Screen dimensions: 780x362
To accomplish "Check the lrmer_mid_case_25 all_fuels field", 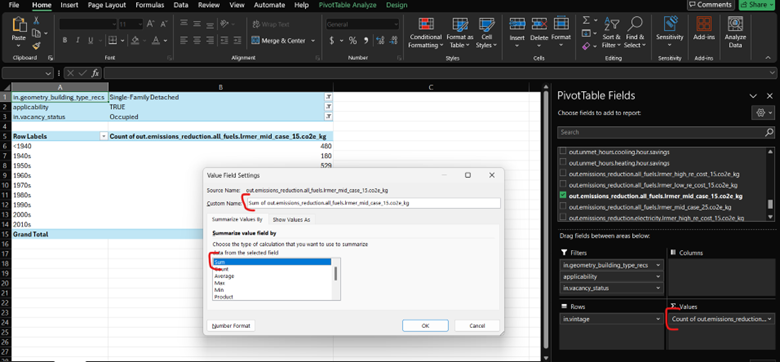I will [563, 206].
